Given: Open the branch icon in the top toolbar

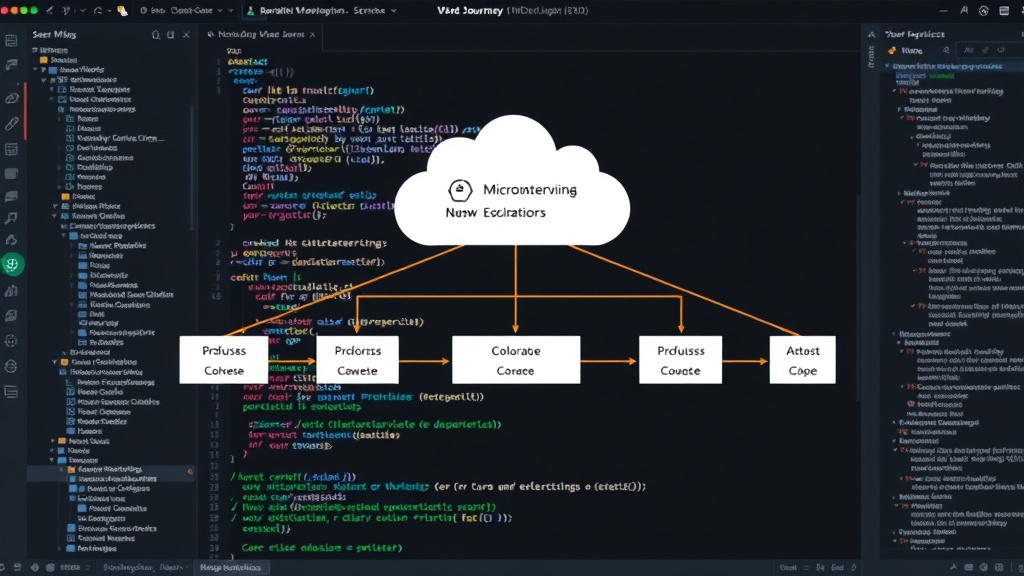Looking at the screenshot, I should point(67,10).
